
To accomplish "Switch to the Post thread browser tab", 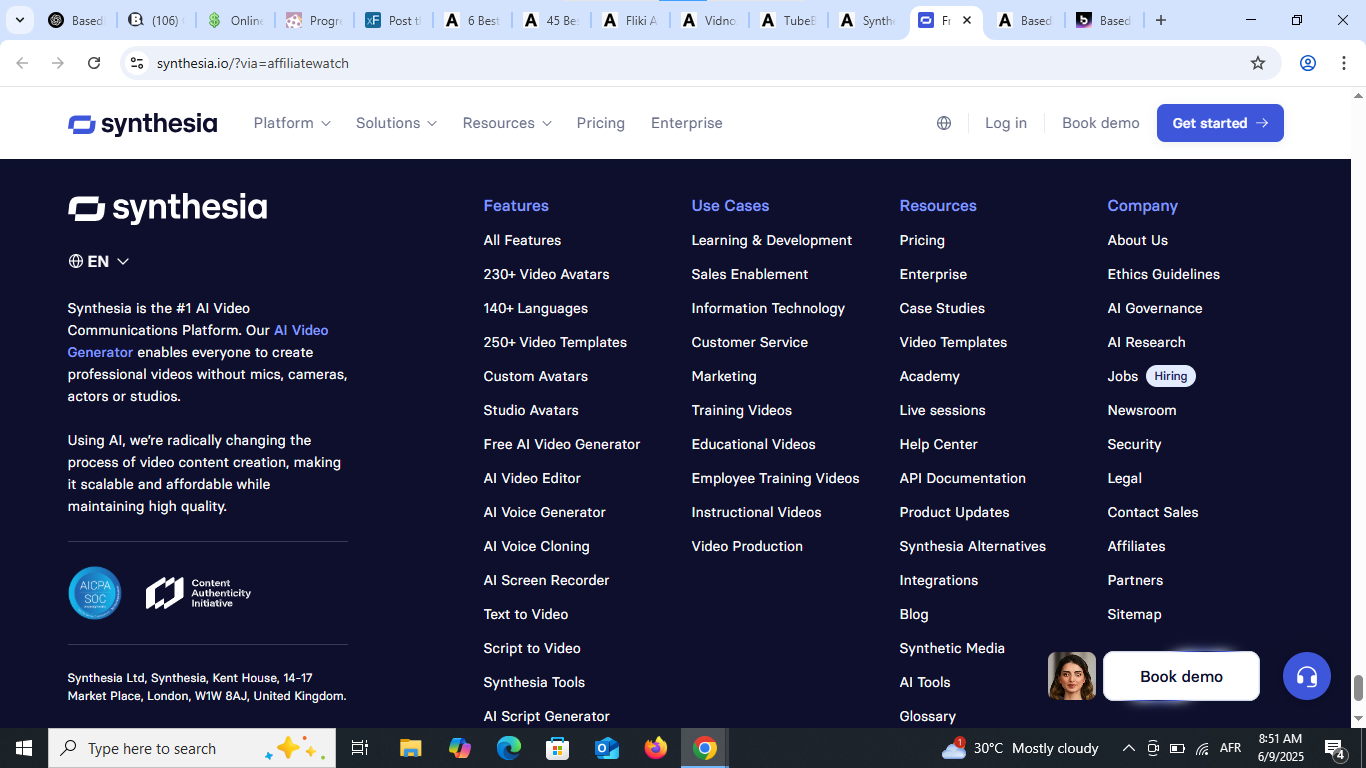I will tap(392, 20).
